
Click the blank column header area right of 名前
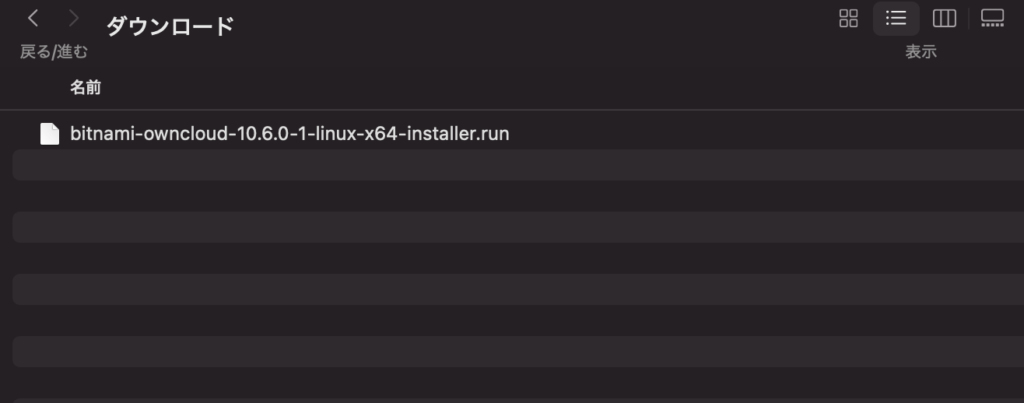[562, 88]
